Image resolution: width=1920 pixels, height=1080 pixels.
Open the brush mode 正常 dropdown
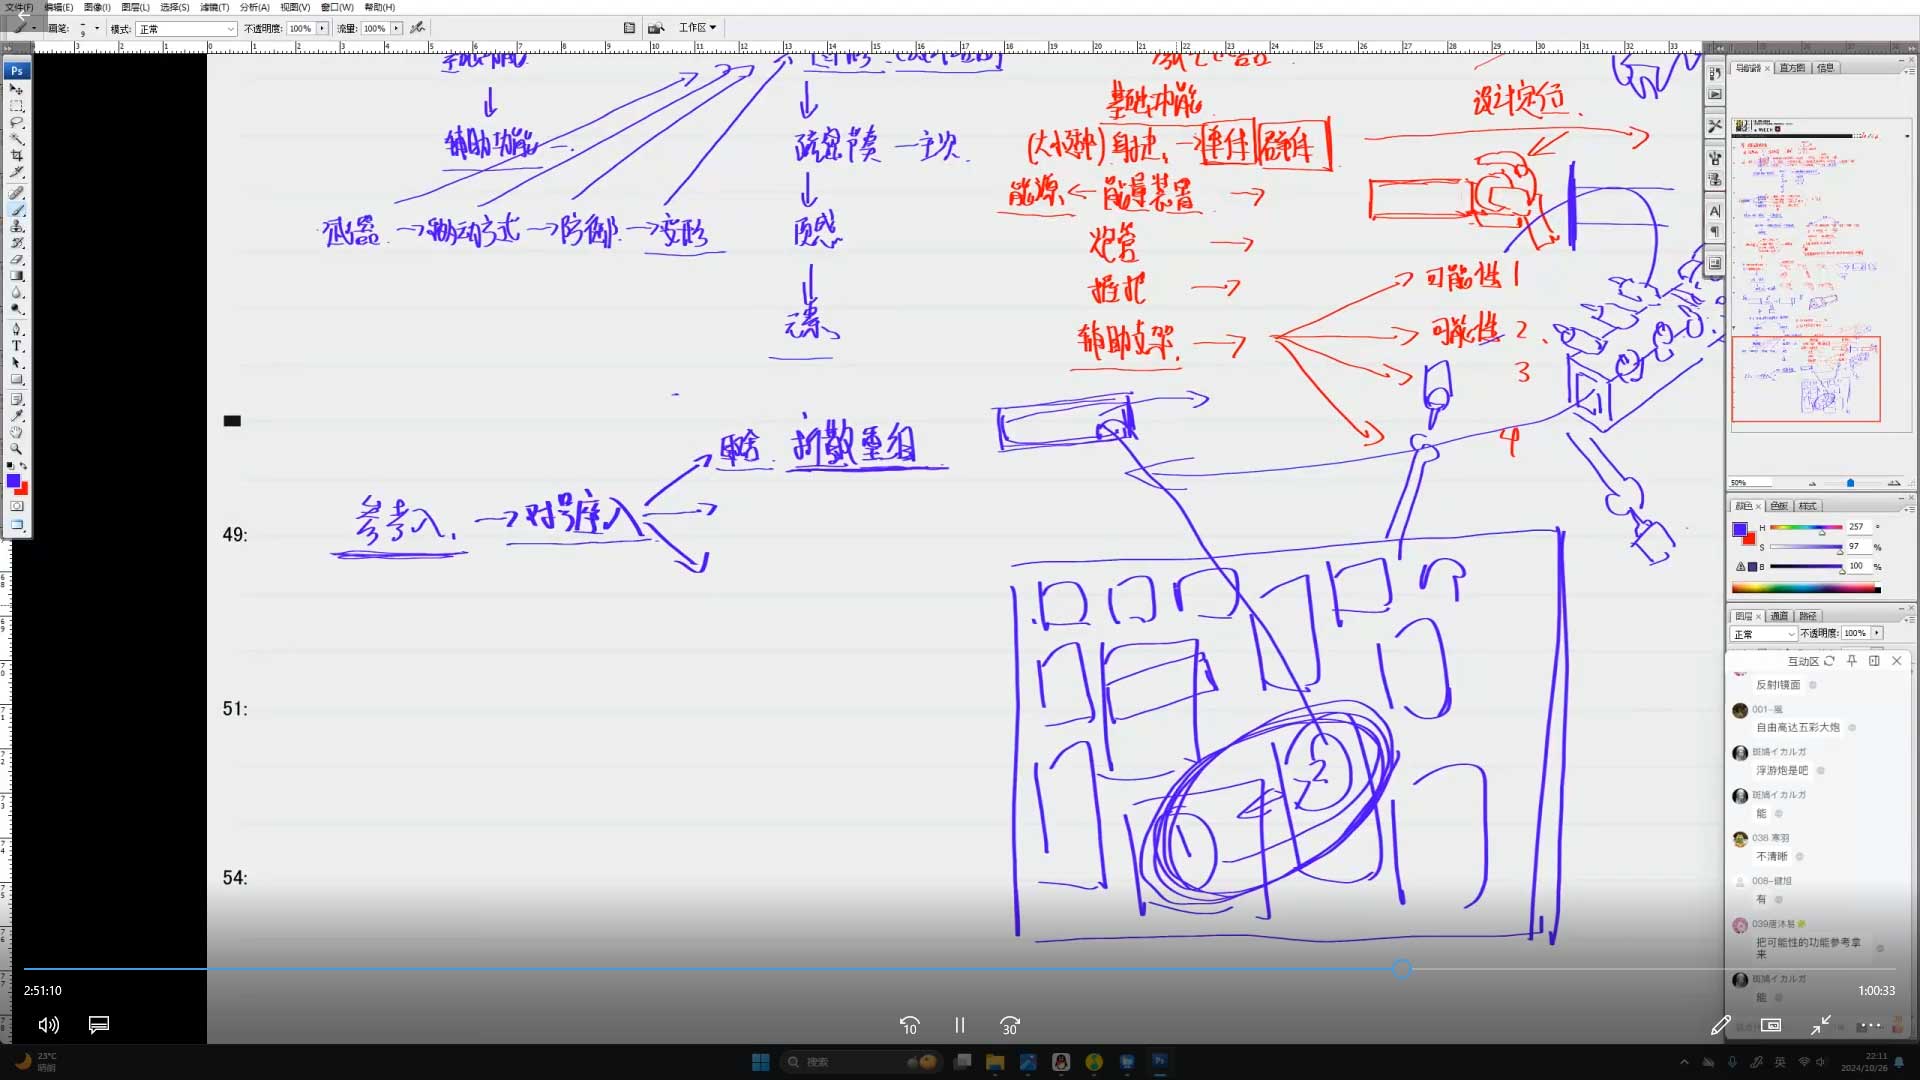tap(186, 29)
